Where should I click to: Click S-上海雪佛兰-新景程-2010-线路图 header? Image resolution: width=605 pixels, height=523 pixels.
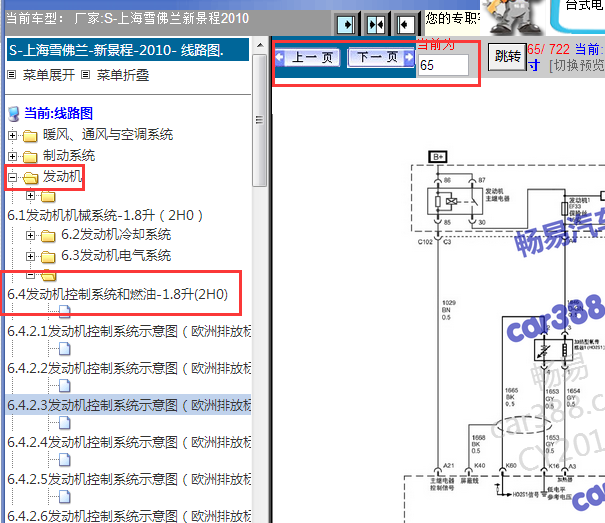coord(128,50)
